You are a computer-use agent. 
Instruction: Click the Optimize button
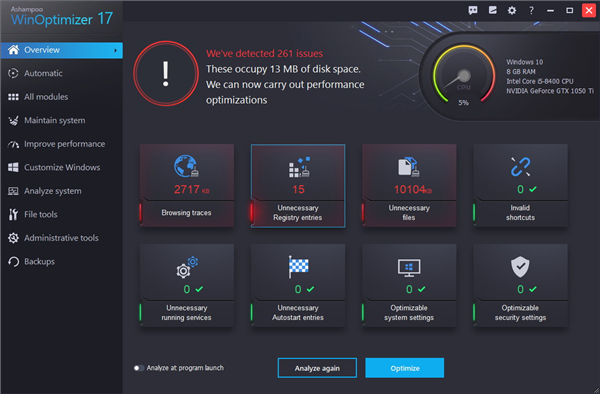(x=405, y=368)
